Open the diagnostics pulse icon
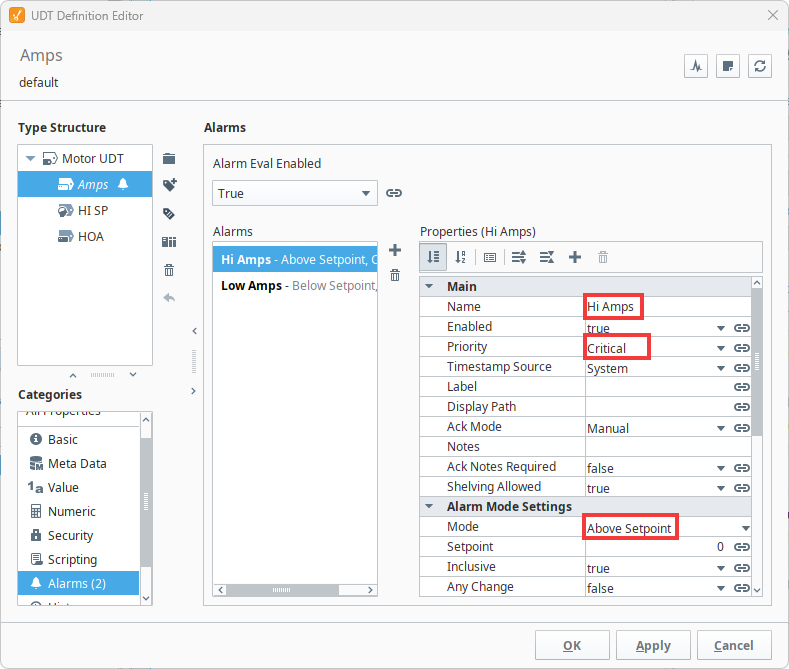Screen dimensions: 789x669 pos(696,66)
